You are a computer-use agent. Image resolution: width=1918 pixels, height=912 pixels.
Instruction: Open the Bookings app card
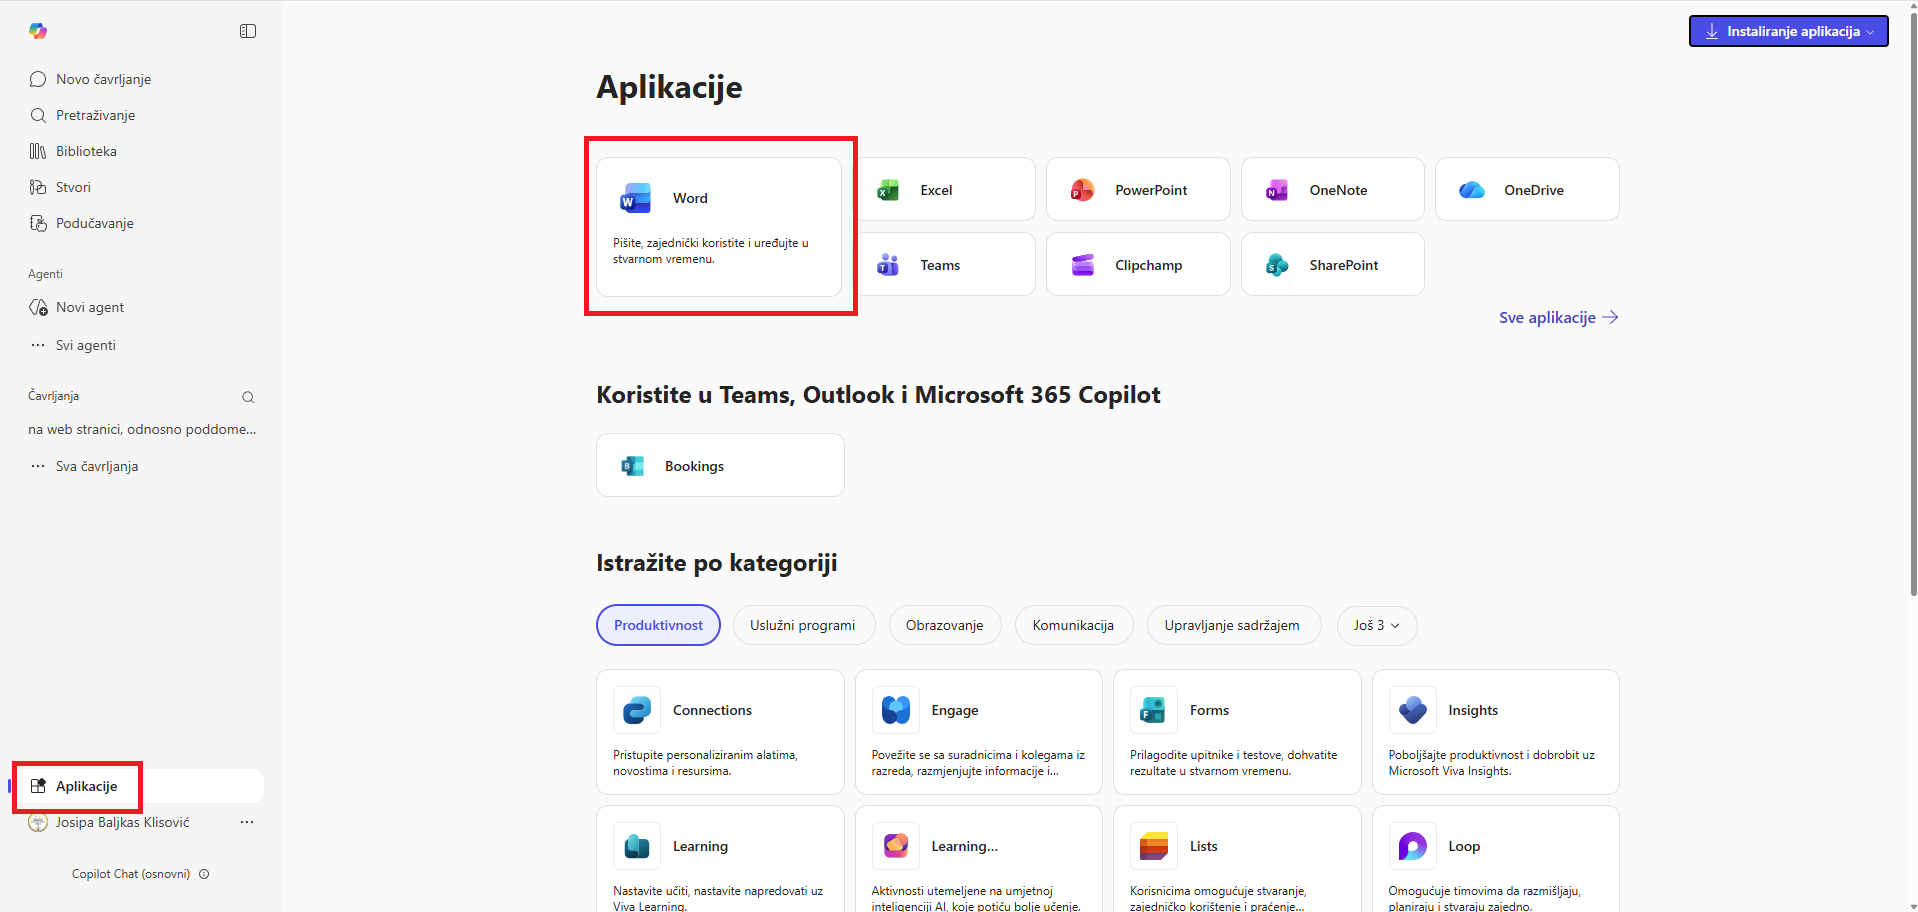720,466
